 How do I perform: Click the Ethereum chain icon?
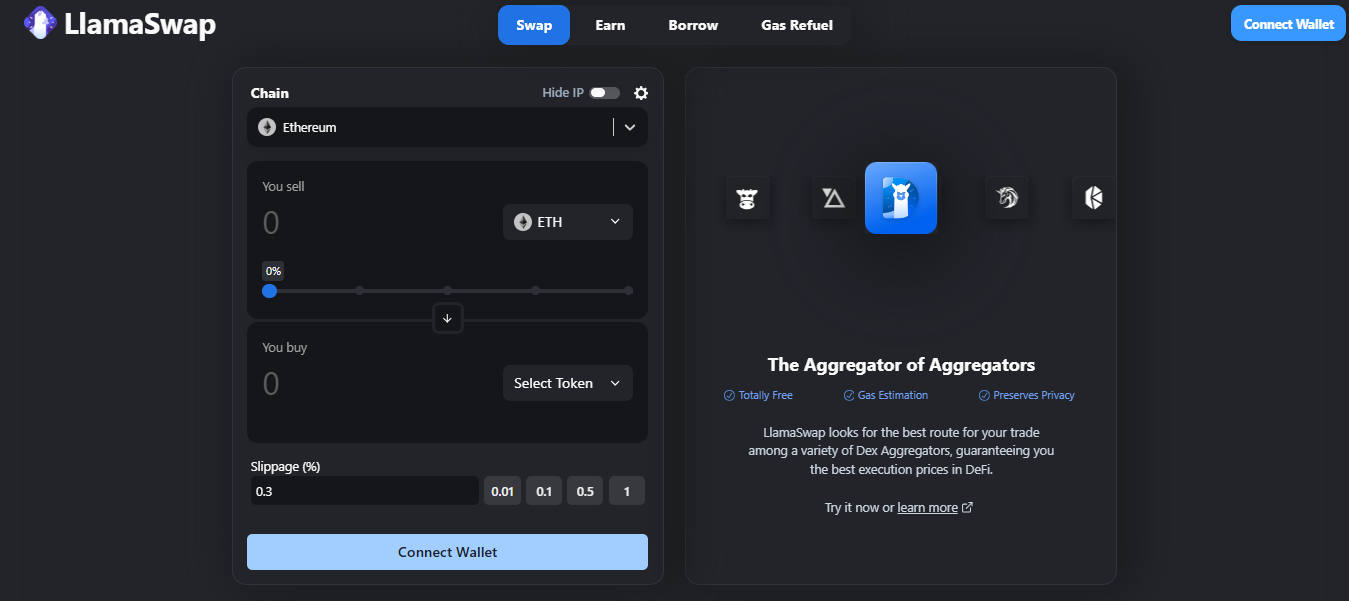(267, 128)
